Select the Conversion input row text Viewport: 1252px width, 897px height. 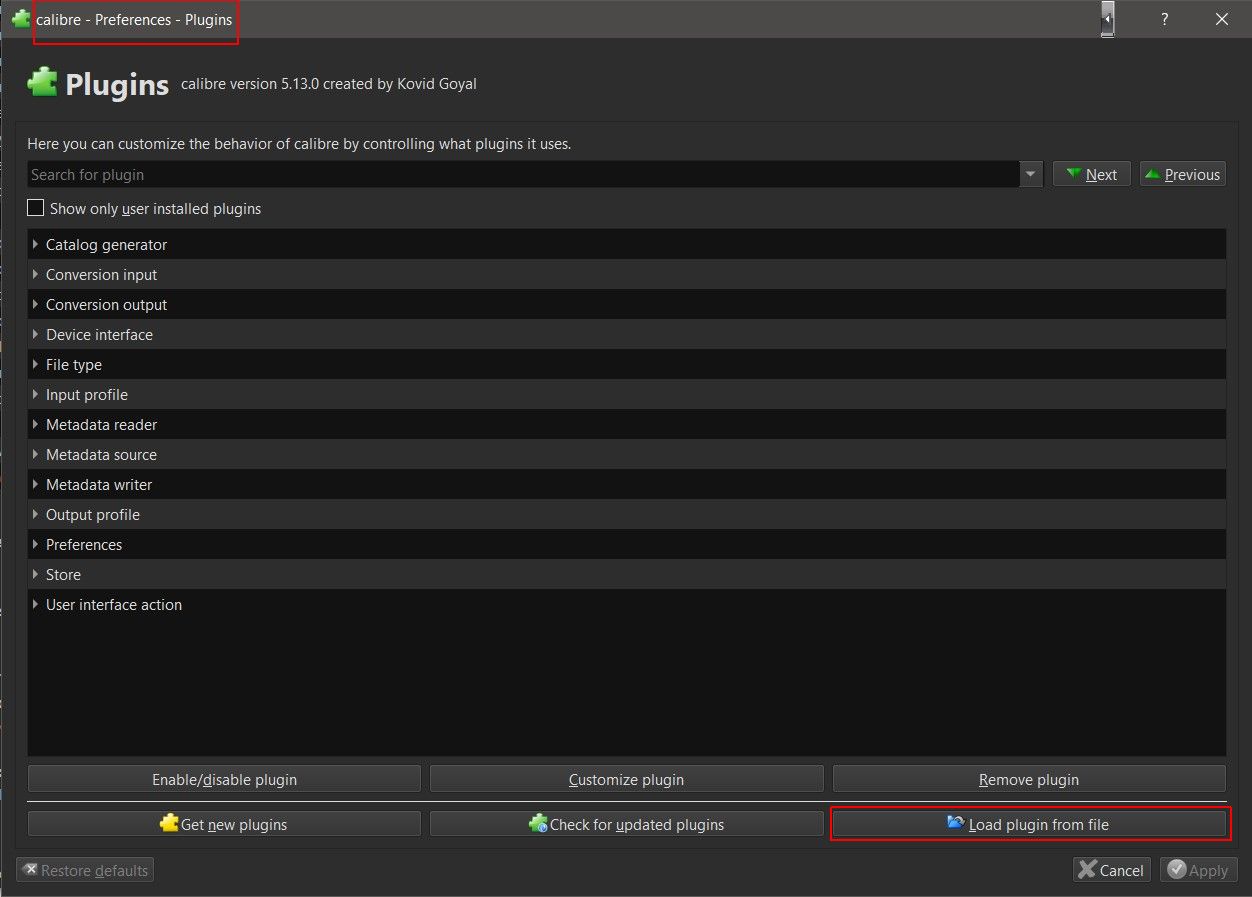click(x=101, y=275)
